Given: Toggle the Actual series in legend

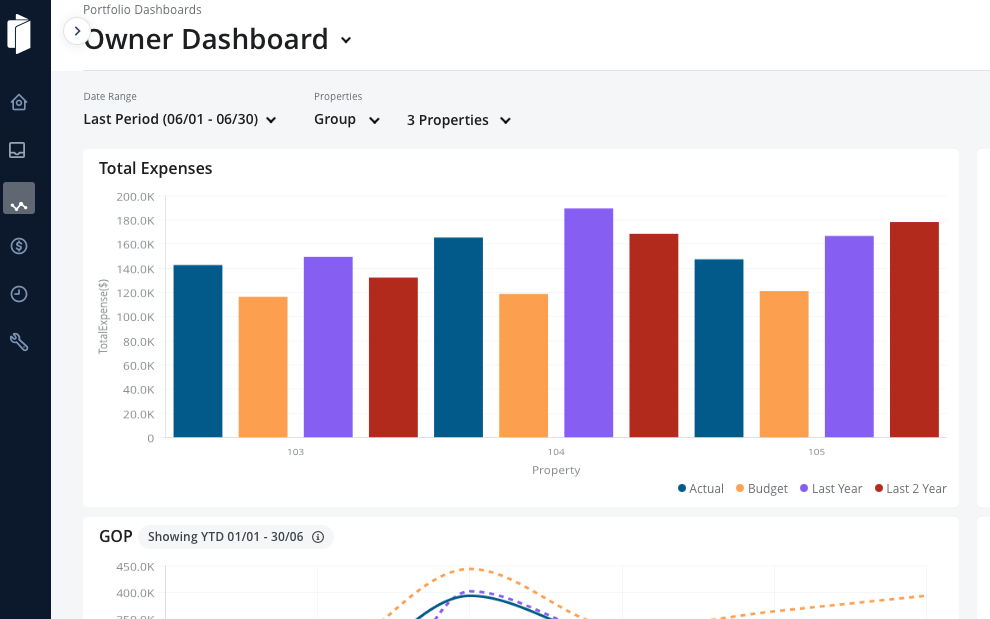Looking at the screenshot, I should tap(701, 488).
